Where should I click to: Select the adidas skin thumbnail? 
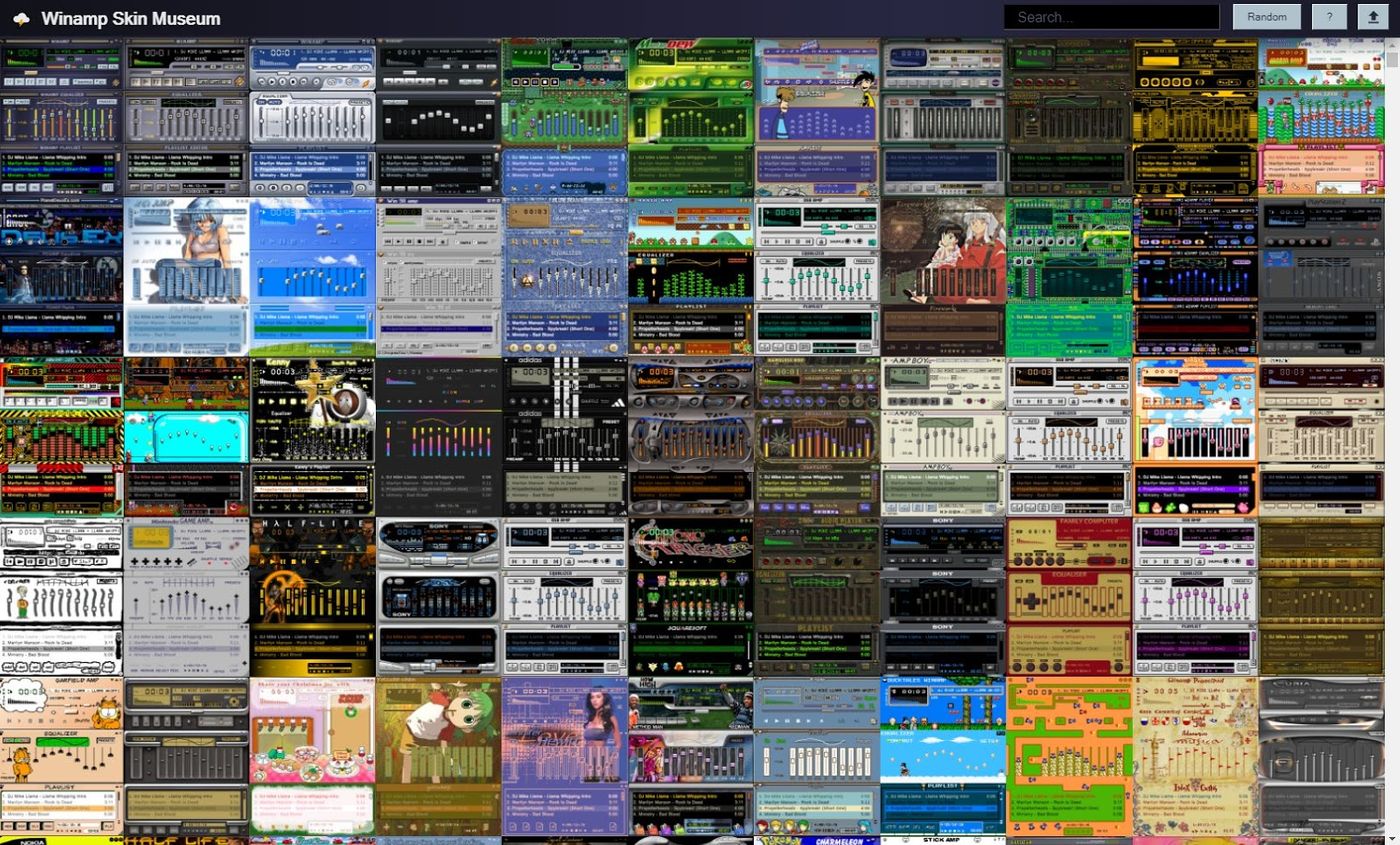(x=565, y=437)
